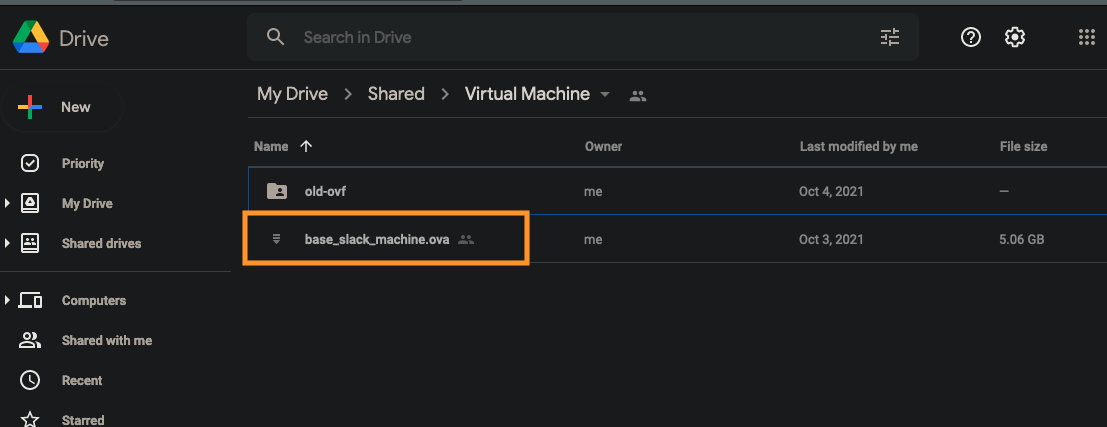Screen dimensions: 1107x427
Task: Click the File size column header
Action: 1023,146
